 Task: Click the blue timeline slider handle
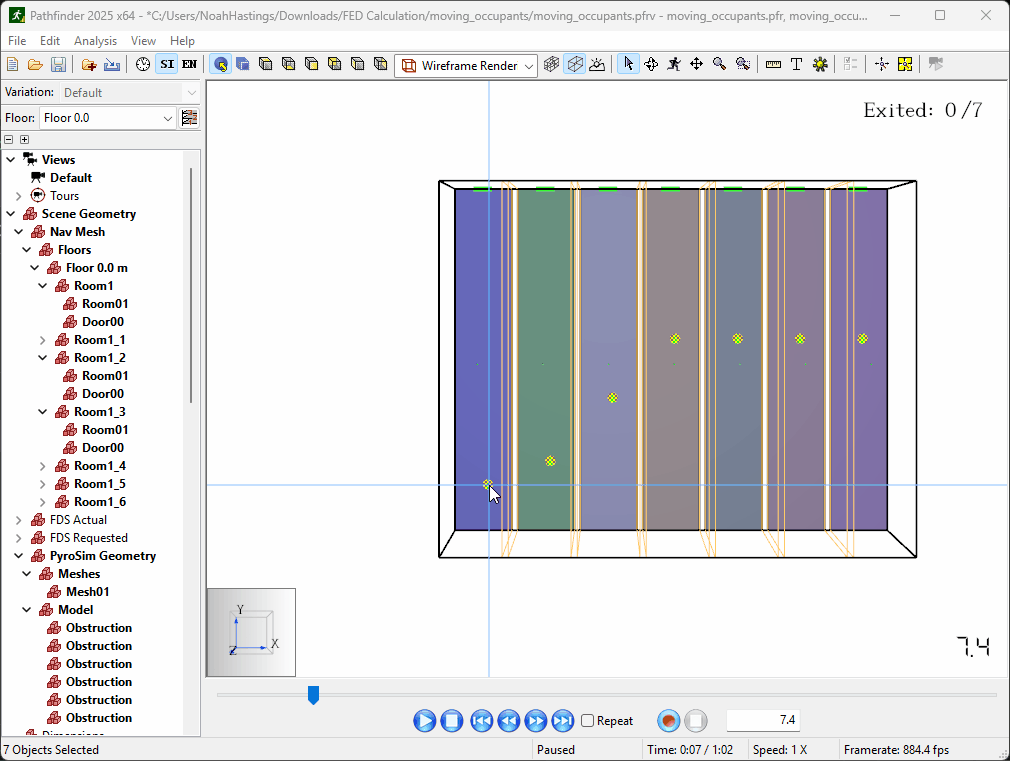click(x=313, y=695)
